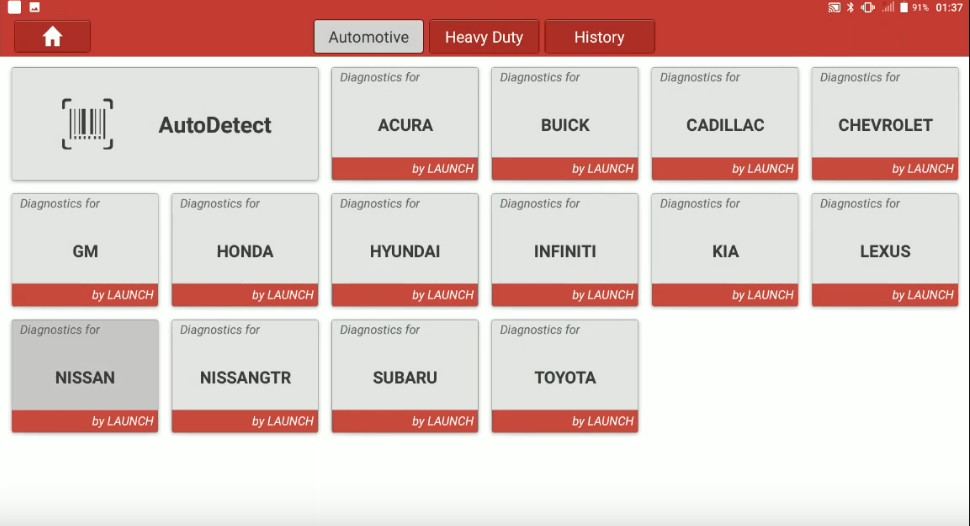The width and height of the screenshot is (970, 526).
Task: Open TOYOTA diagnostics
Action: pyautogui.click(x=565, y=376)
